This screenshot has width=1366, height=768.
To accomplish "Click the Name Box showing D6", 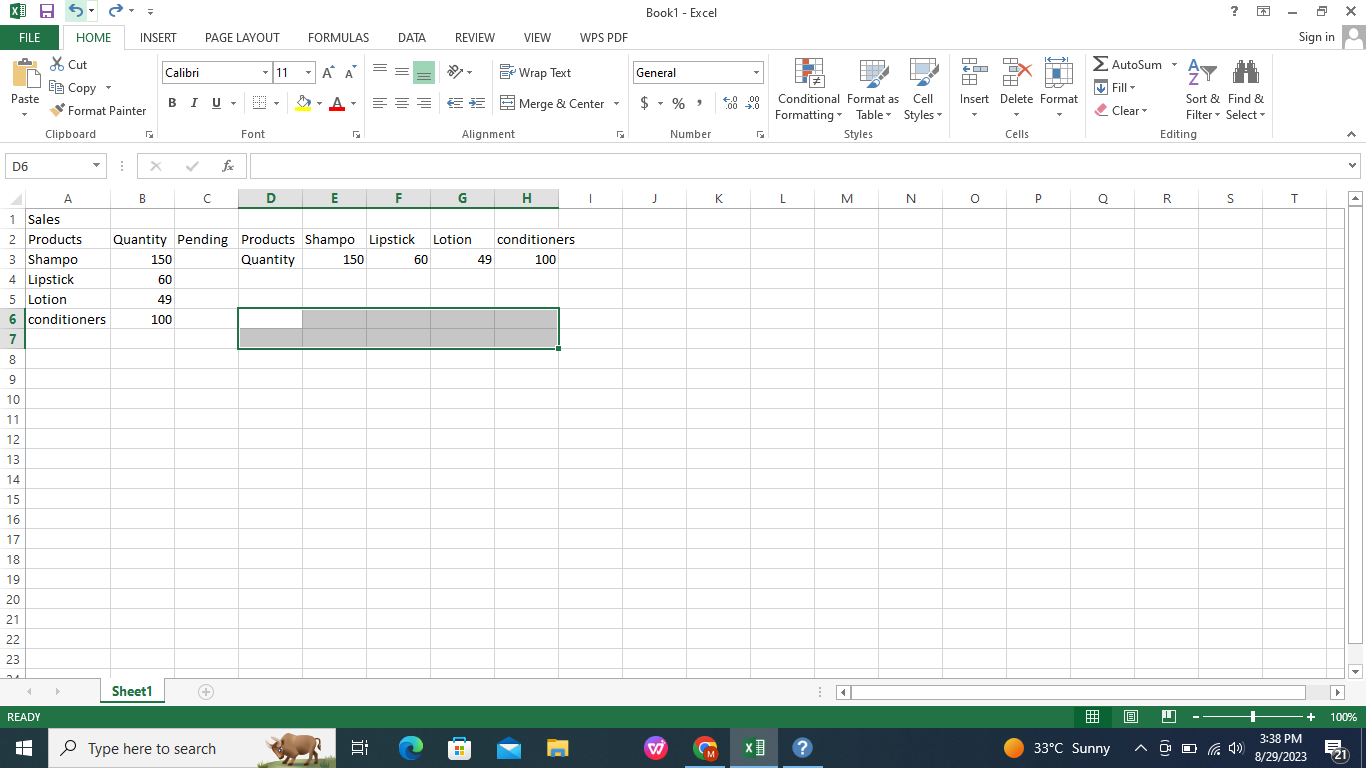I will (47, 166).
